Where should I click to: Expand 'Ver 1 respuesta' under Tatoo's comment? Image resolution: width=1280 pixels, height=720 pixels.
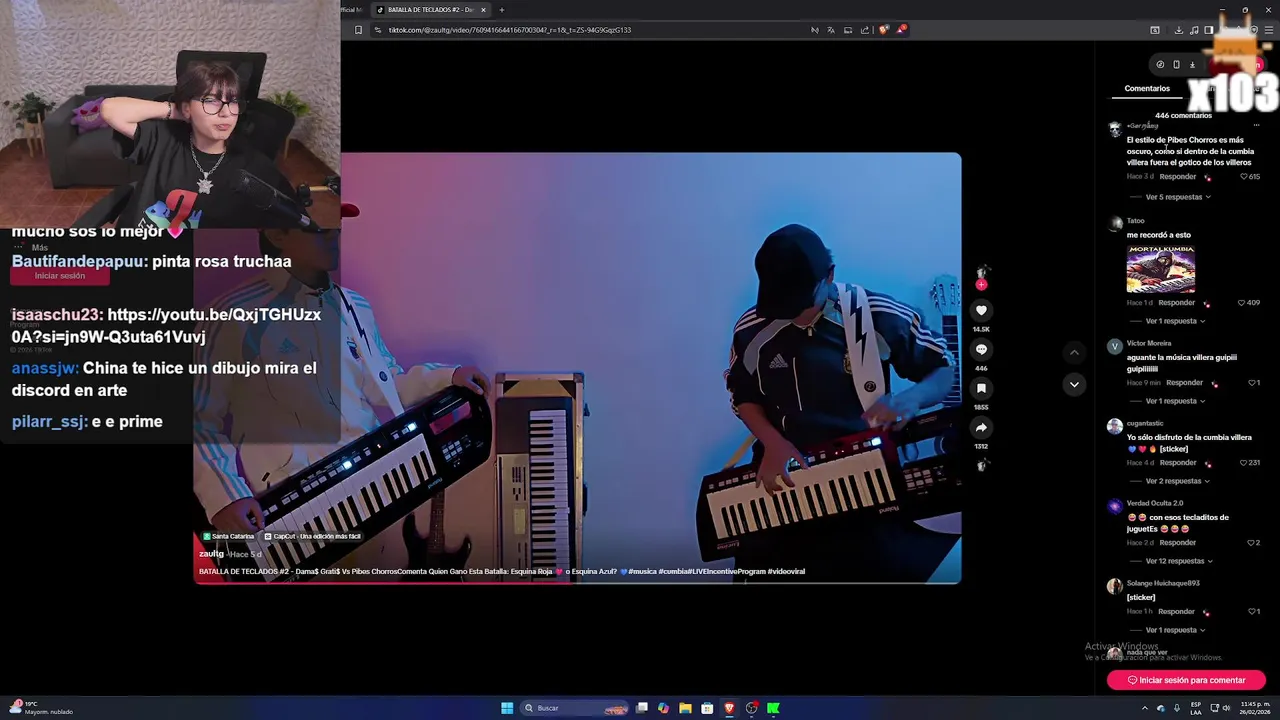point(1175,321)
